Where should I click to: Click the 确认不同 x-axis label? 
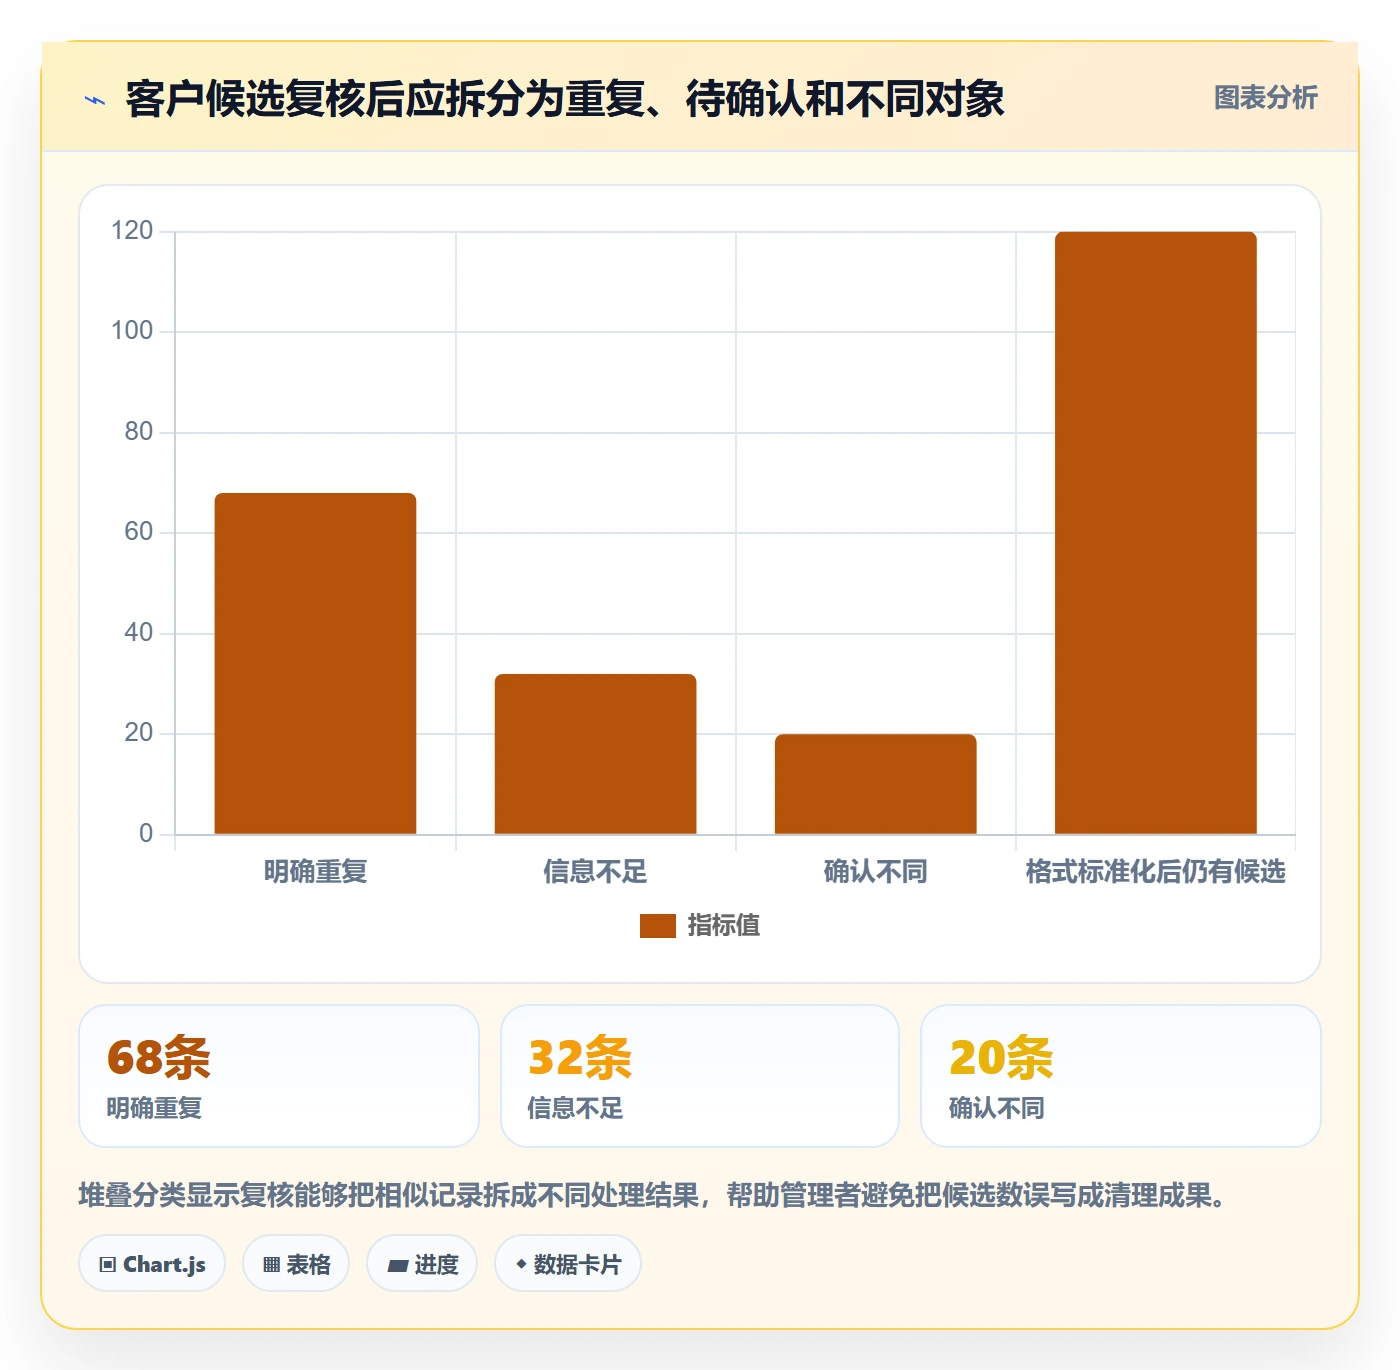pos(875,872)
